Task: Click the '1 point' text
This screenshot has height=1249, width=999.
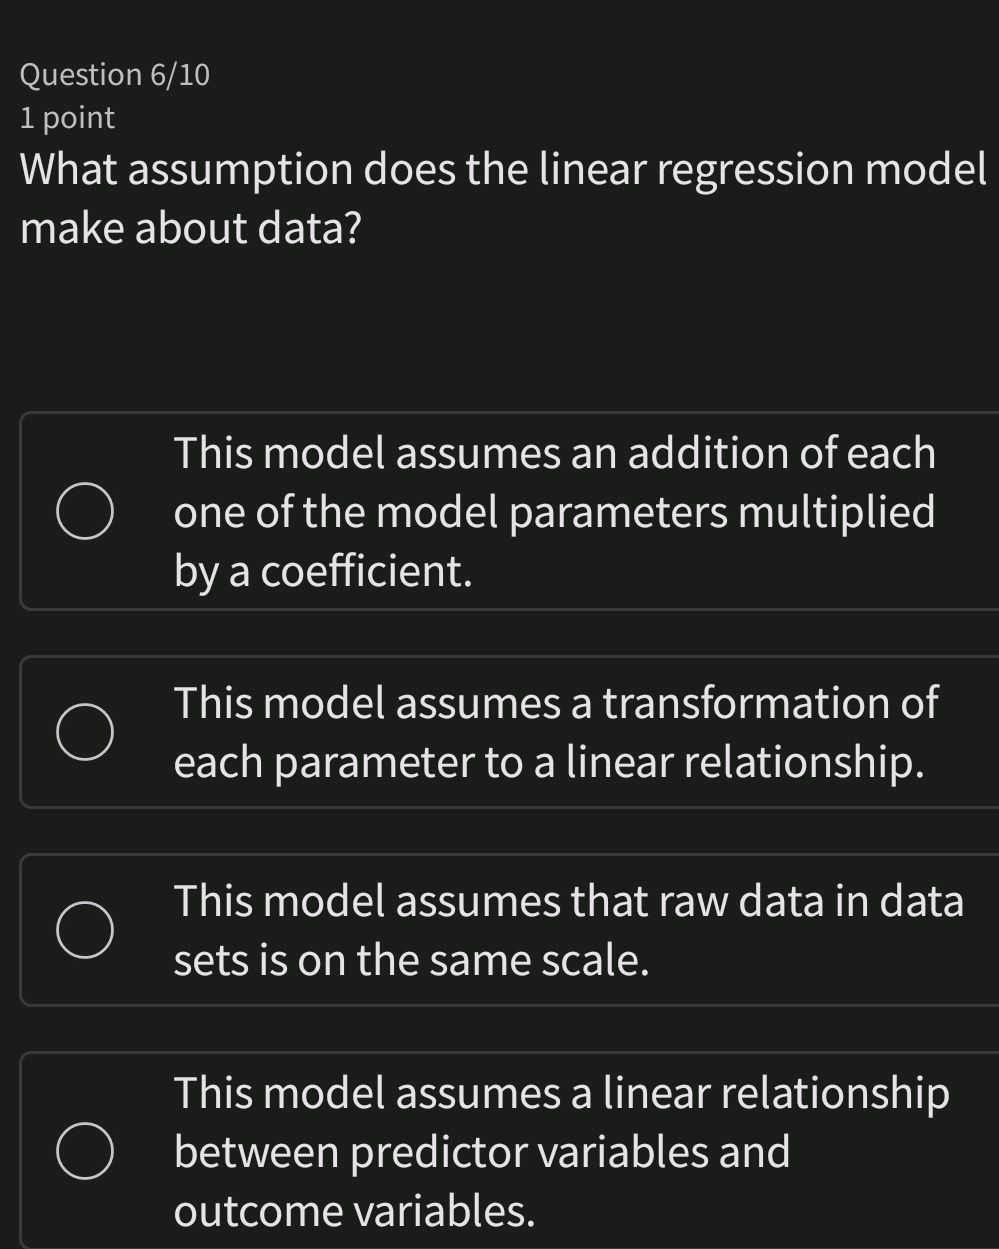Action: coord(66,117)
